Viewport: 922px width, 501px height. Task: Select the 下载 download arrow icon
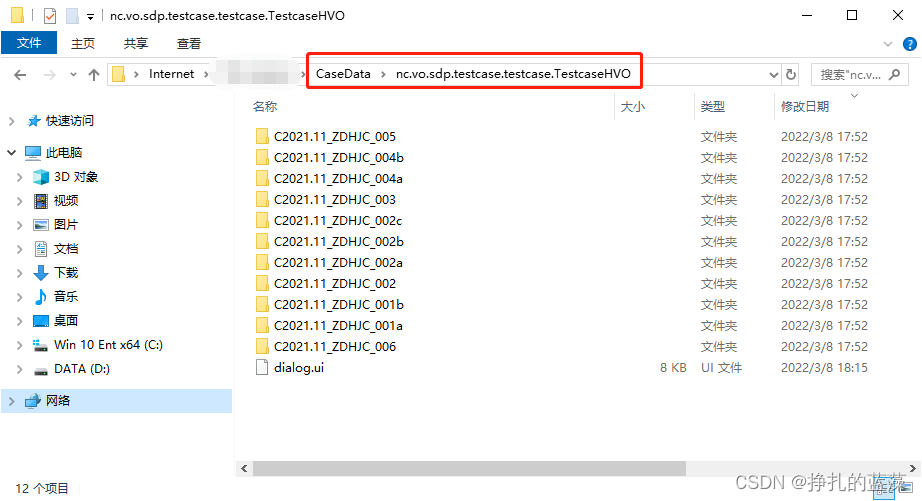pyautogui.click(x=41, y=273)
